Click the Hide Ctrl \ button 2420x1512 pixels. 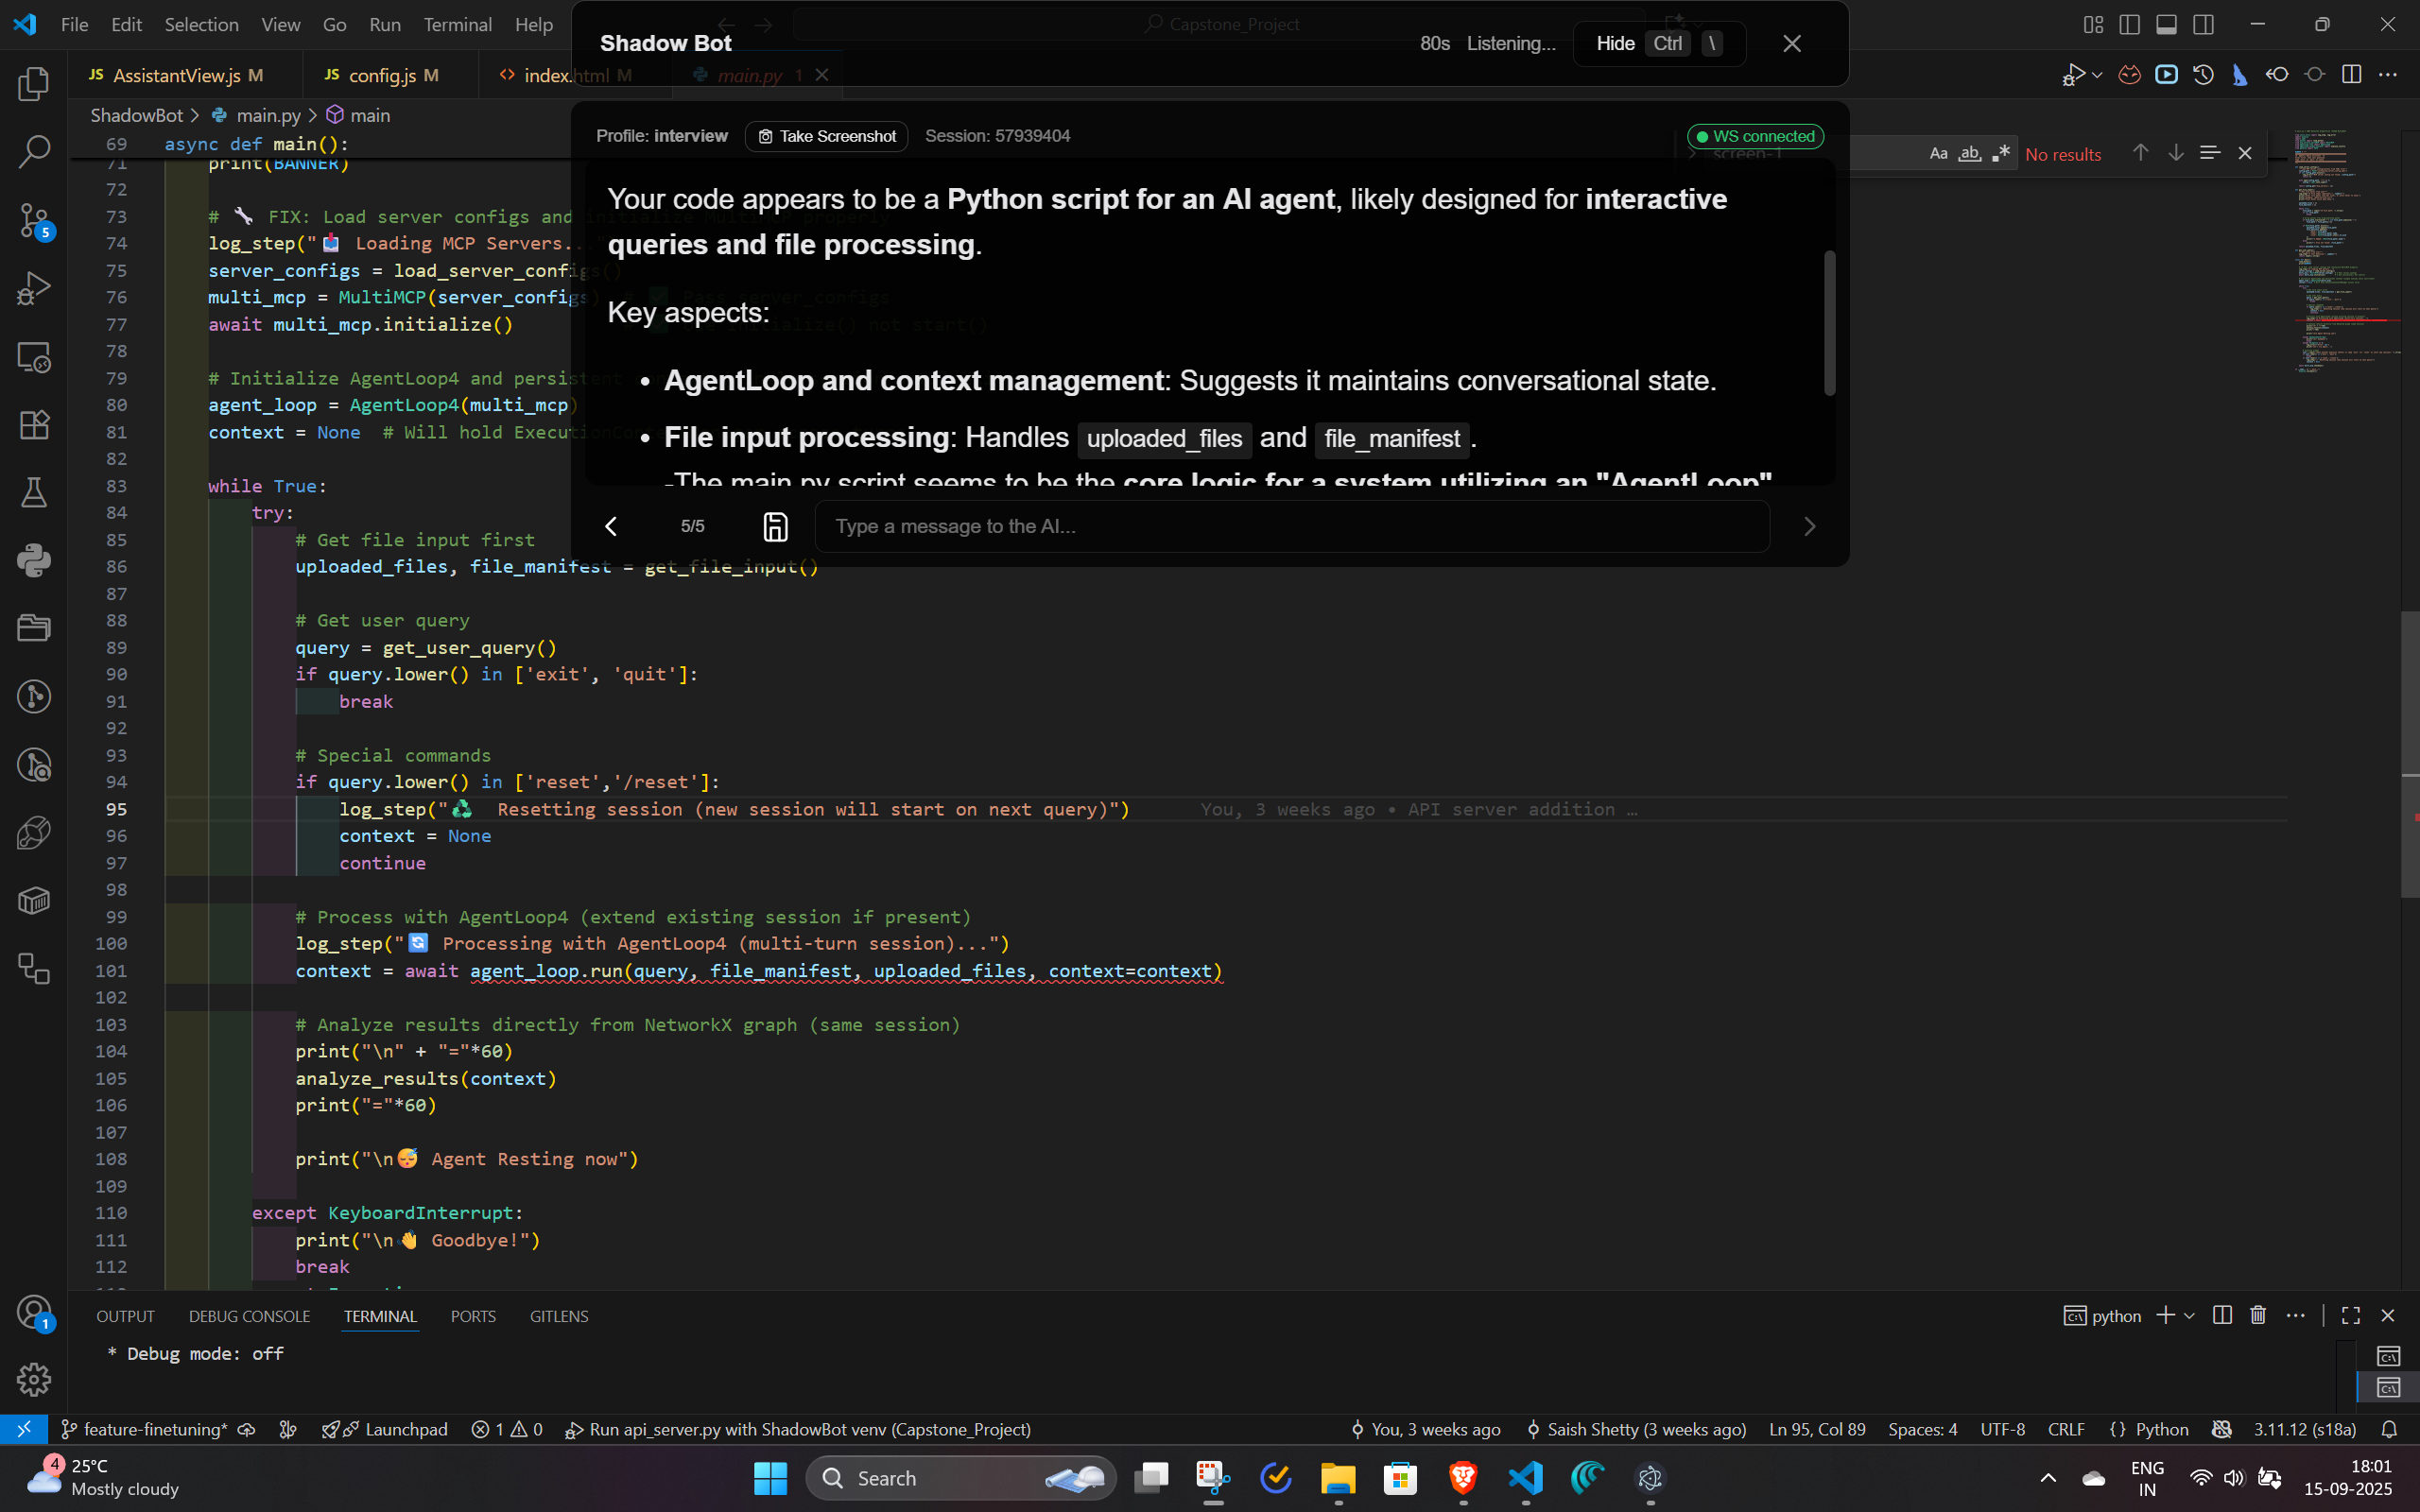pos(1658,43)
